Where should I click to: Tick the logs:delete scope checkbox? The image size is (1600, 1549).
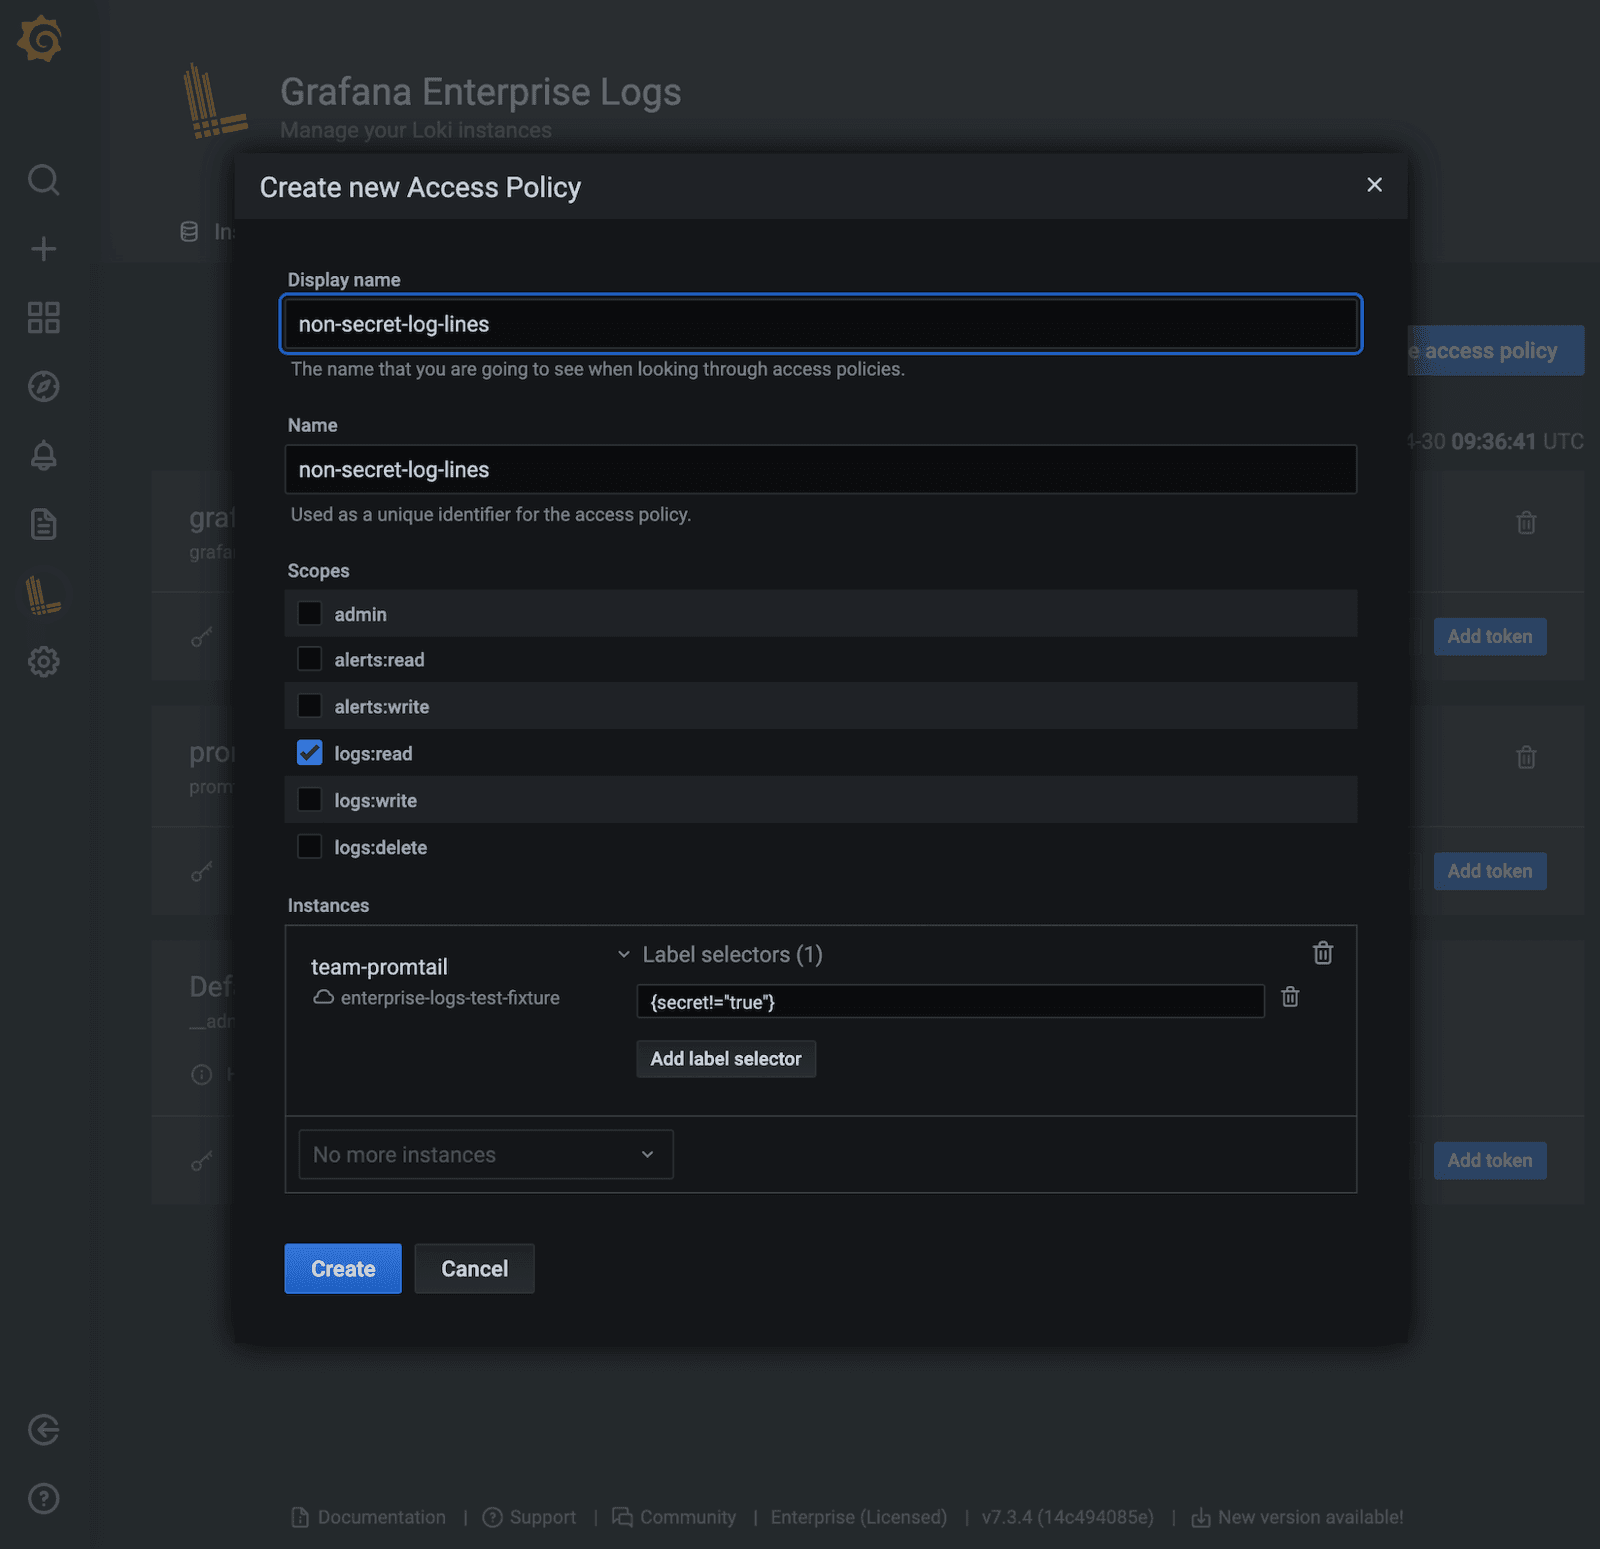pos(310,847)
